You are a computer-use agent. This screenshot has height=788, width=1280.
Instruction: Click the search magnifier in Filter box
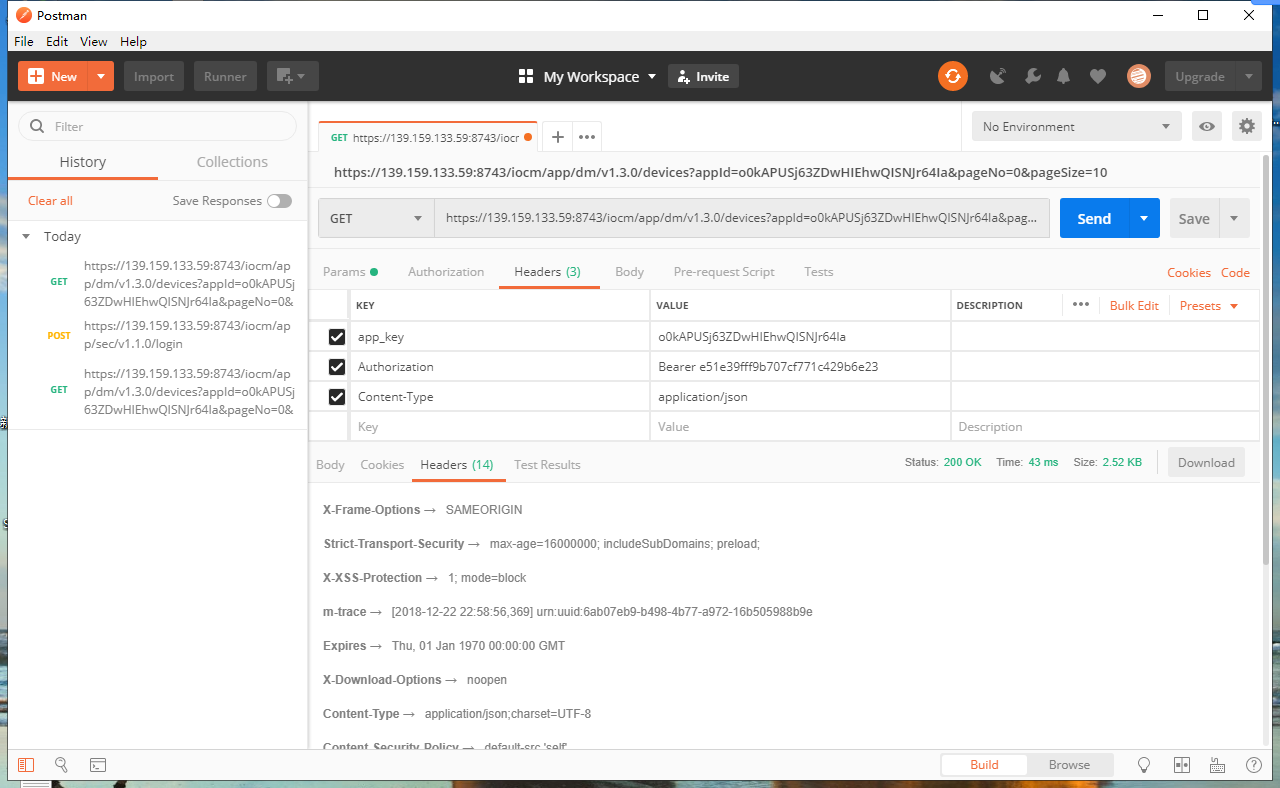point(38,126)
